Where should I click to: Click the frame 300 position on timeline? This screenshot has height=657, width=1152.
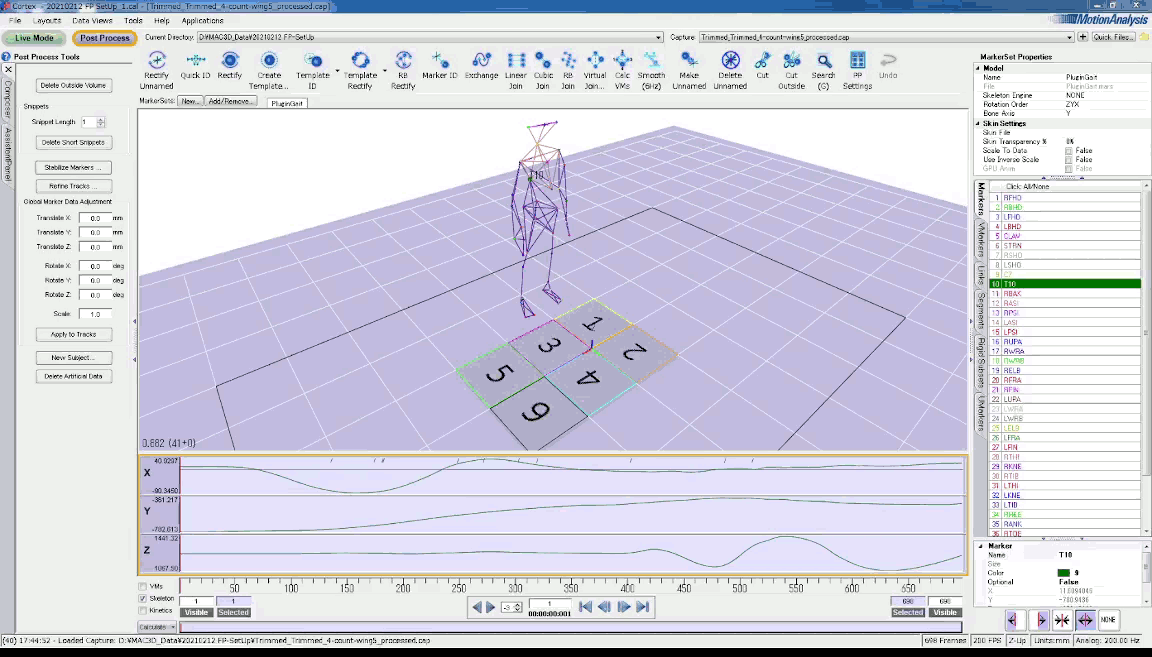click(x=515, y=587)
